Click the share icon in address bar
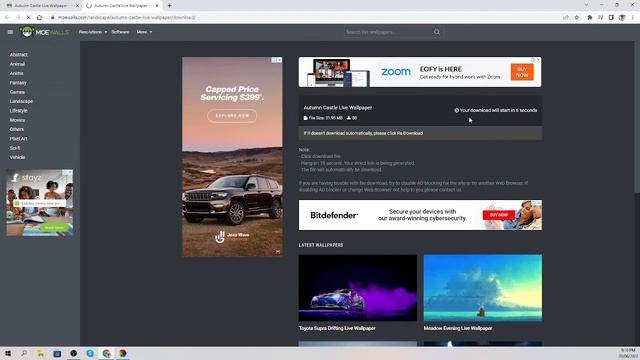 click(566, 18)
